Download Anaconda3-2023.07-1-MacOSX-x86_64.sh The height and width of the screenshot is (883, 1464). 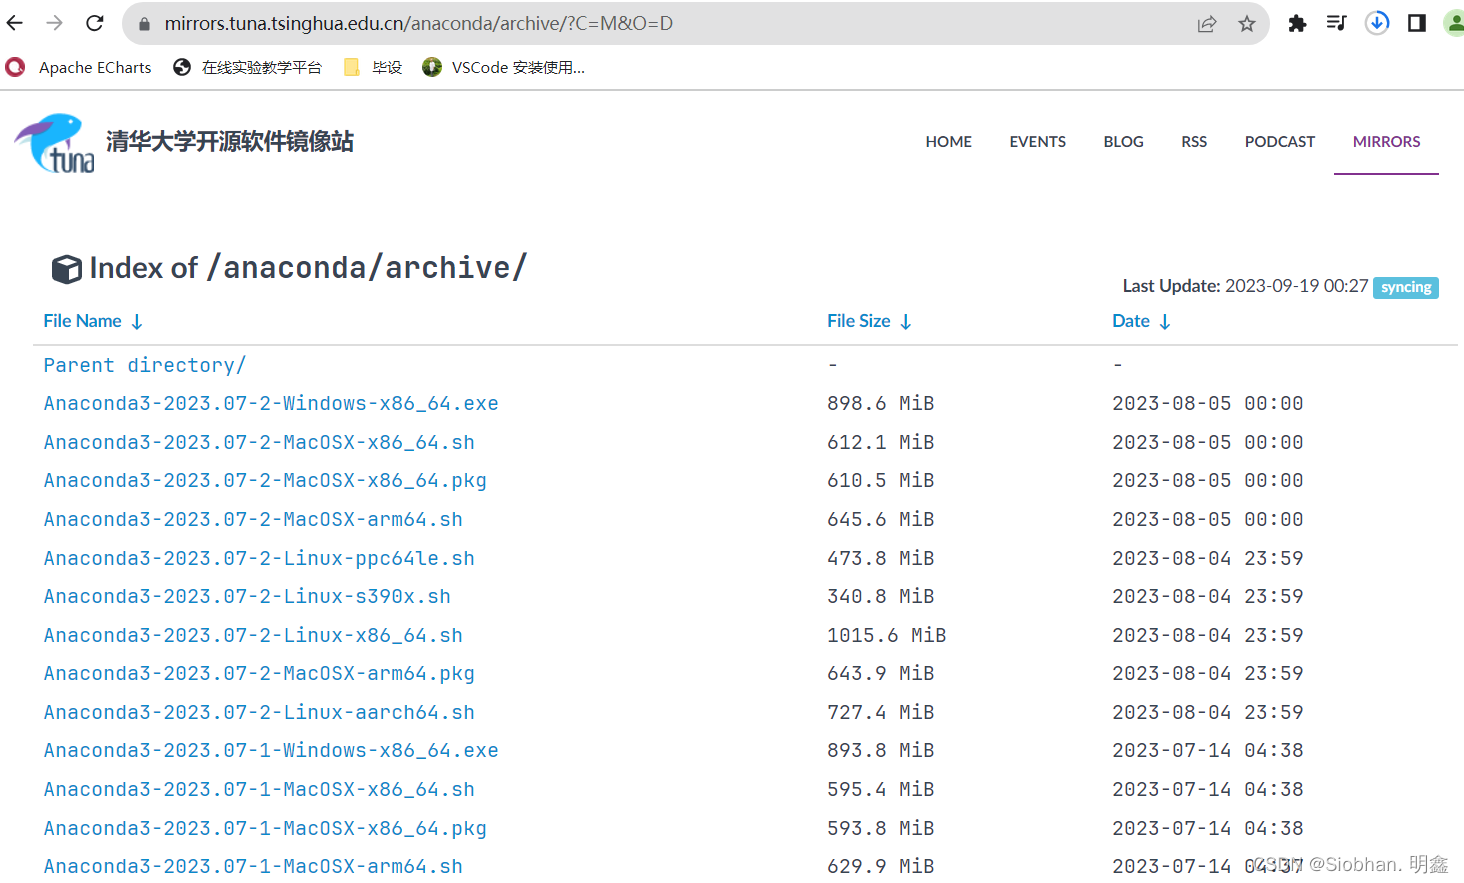[259, 790]
